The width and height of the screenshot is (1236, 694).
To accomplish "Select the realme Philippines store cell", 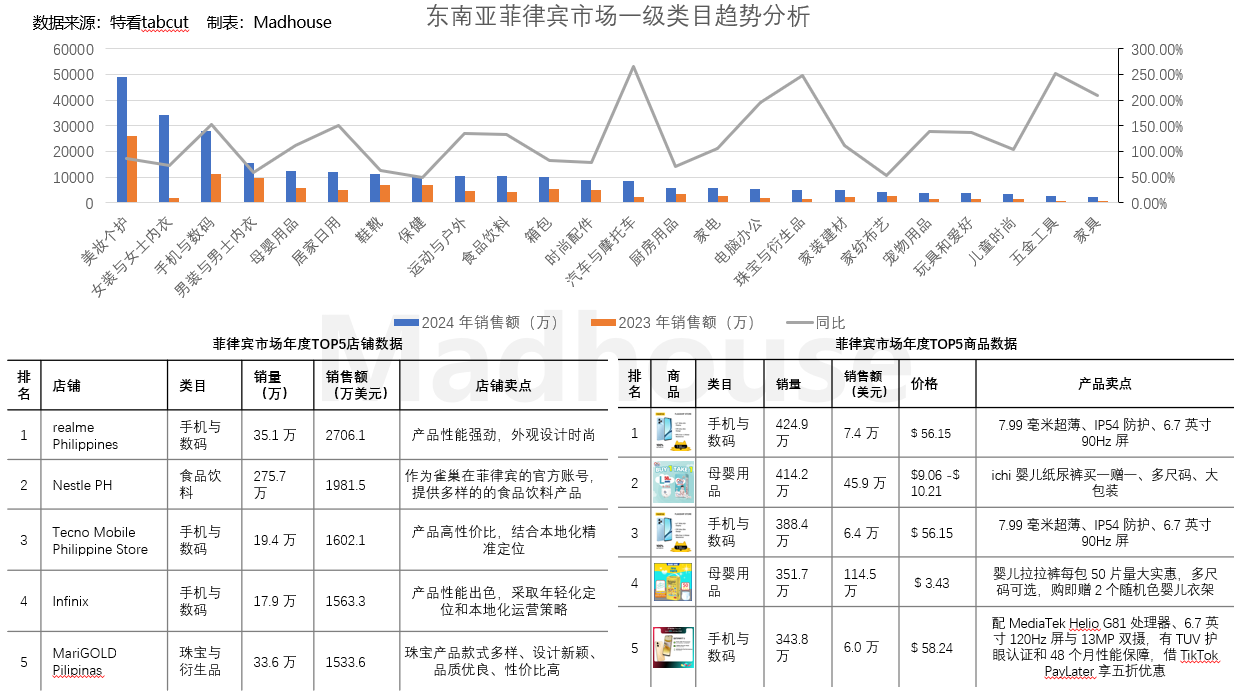I will point(104,435).
